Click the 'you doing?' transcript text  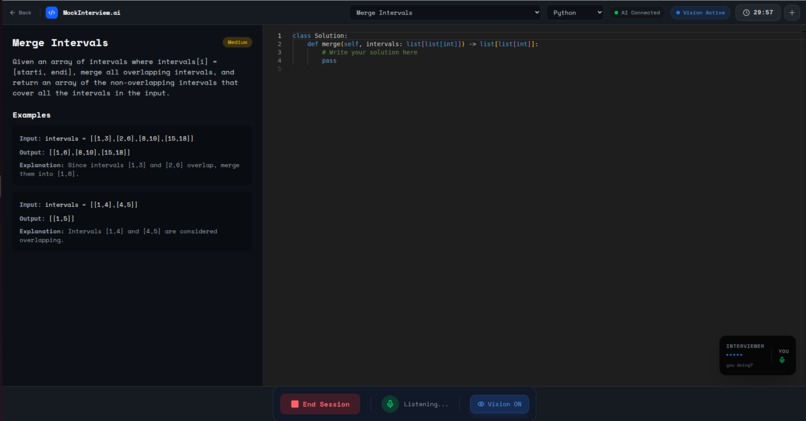740,365
